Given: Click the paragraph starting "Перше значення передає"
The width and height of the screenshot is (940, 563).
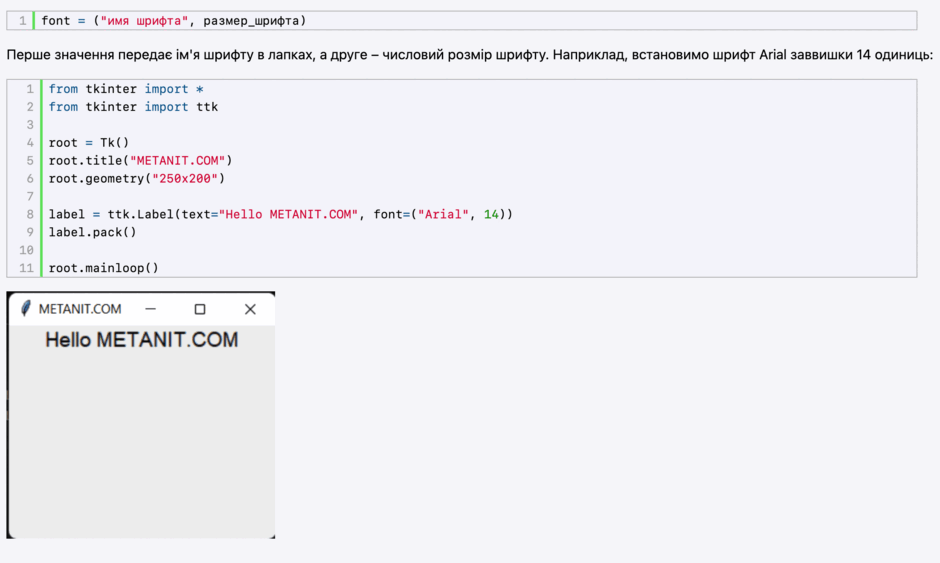Looking at the screenshot, I should (469, 55).
